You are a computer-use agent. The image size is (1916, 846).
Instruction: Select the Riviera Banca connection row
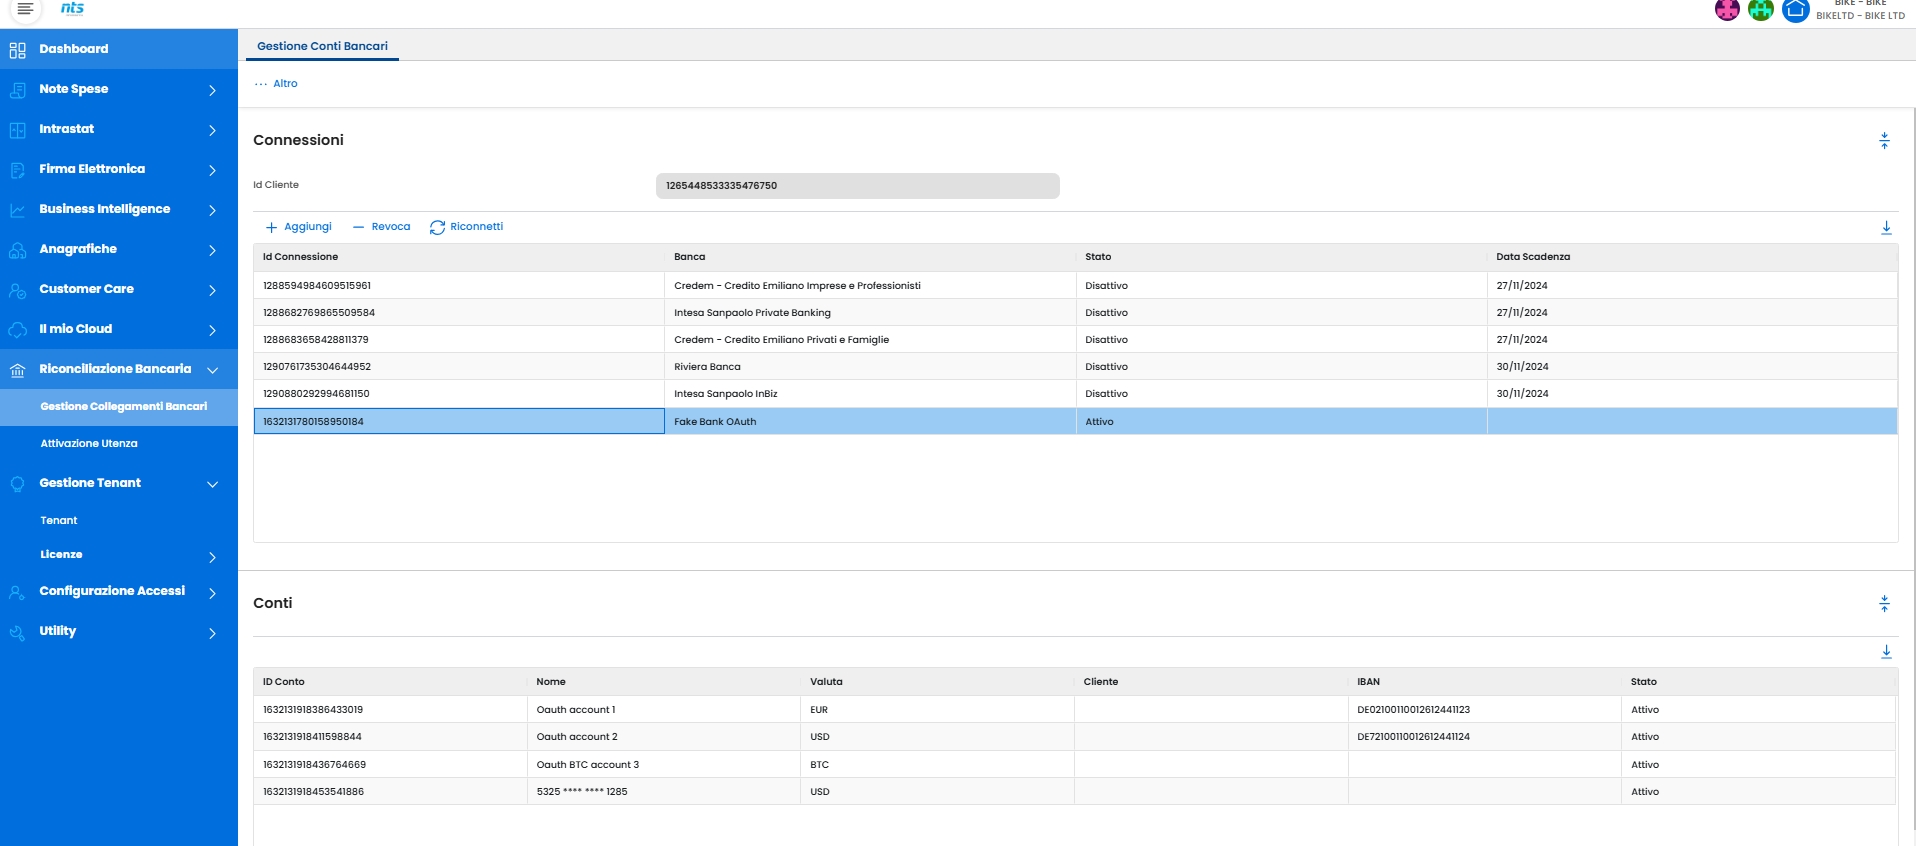point(707,367)
